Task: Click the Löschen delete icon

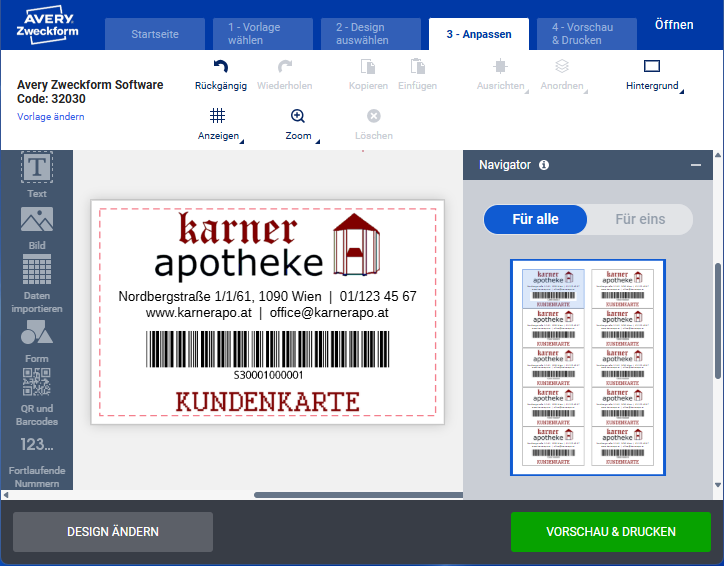Action: pos(374,116)
